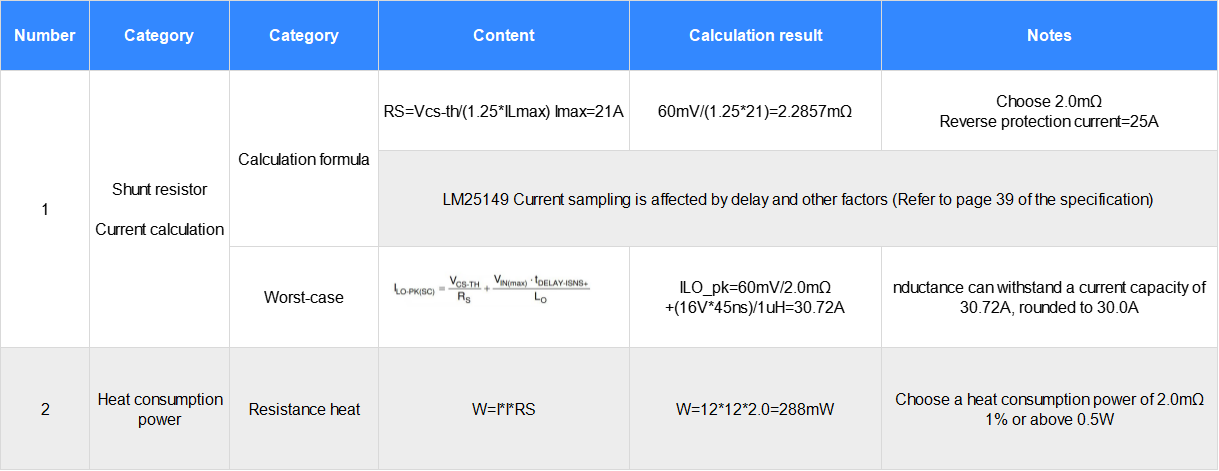Click the Number column header
The height and width of the screenshot is (471, 1219).
coord(45,35)
